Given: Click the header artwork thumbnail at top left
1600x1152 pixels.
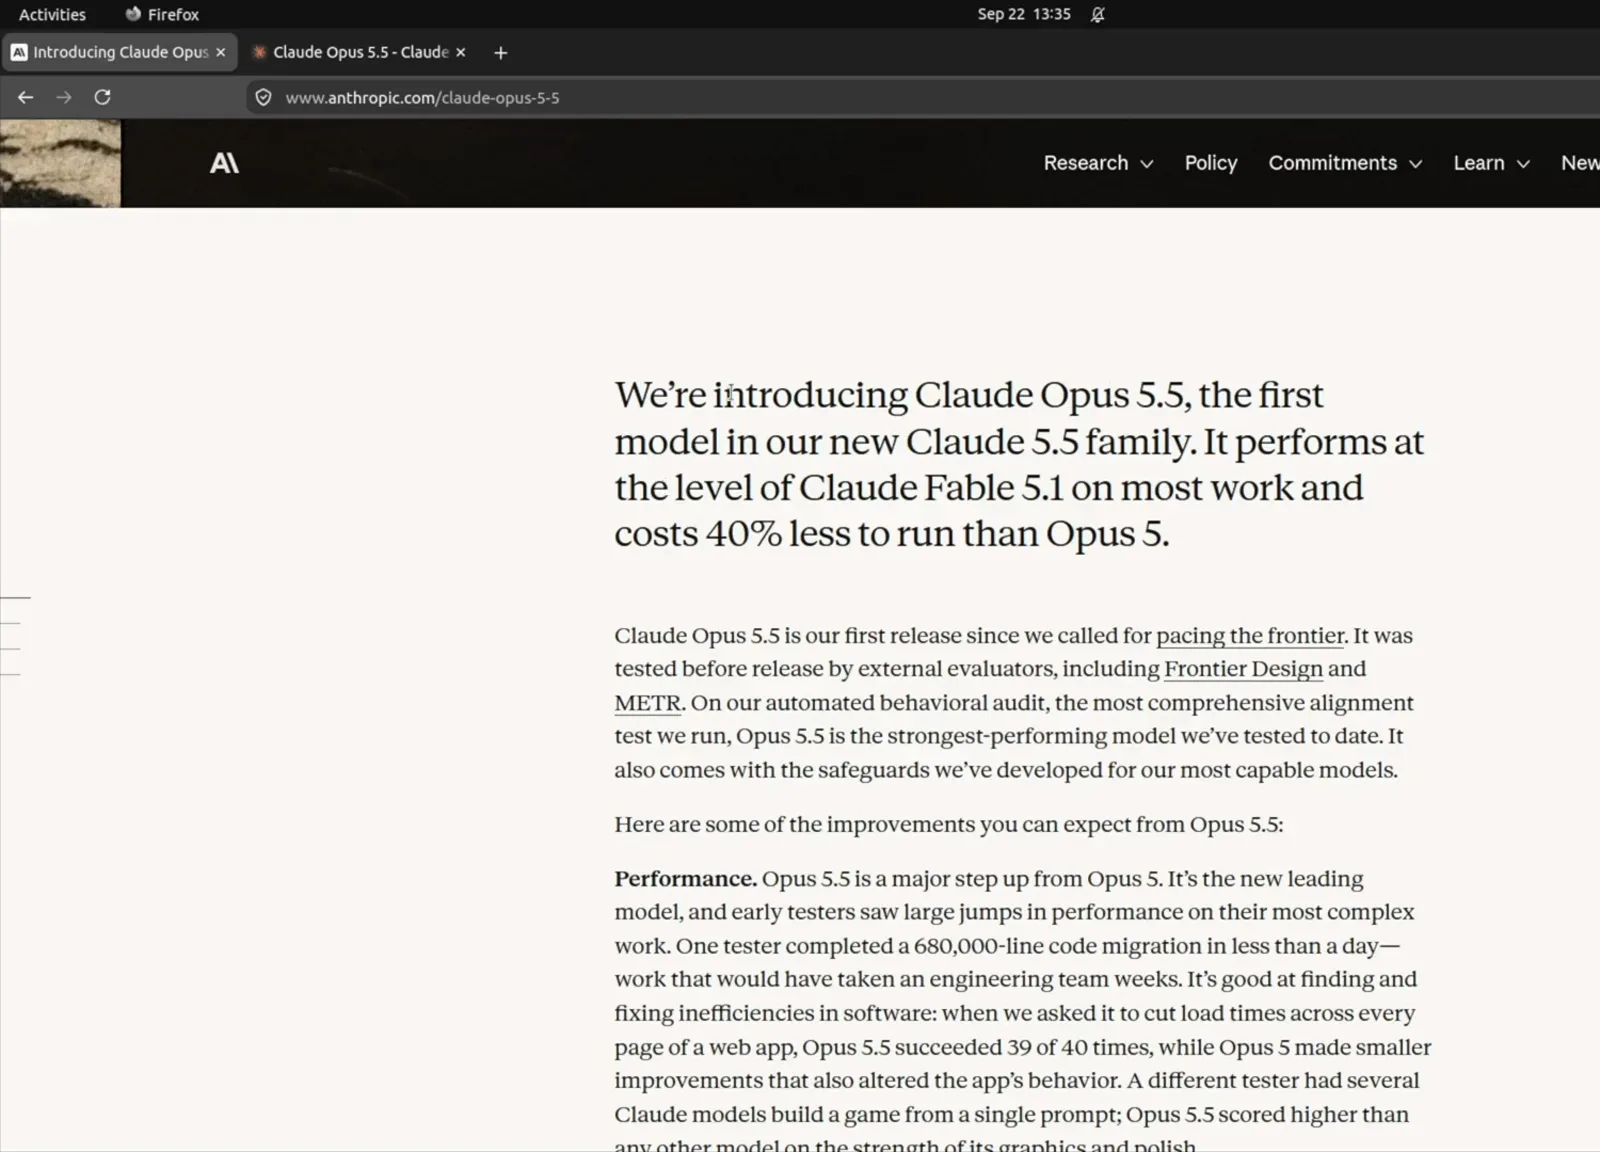Looking at the screenshot, I should point(60,163).
